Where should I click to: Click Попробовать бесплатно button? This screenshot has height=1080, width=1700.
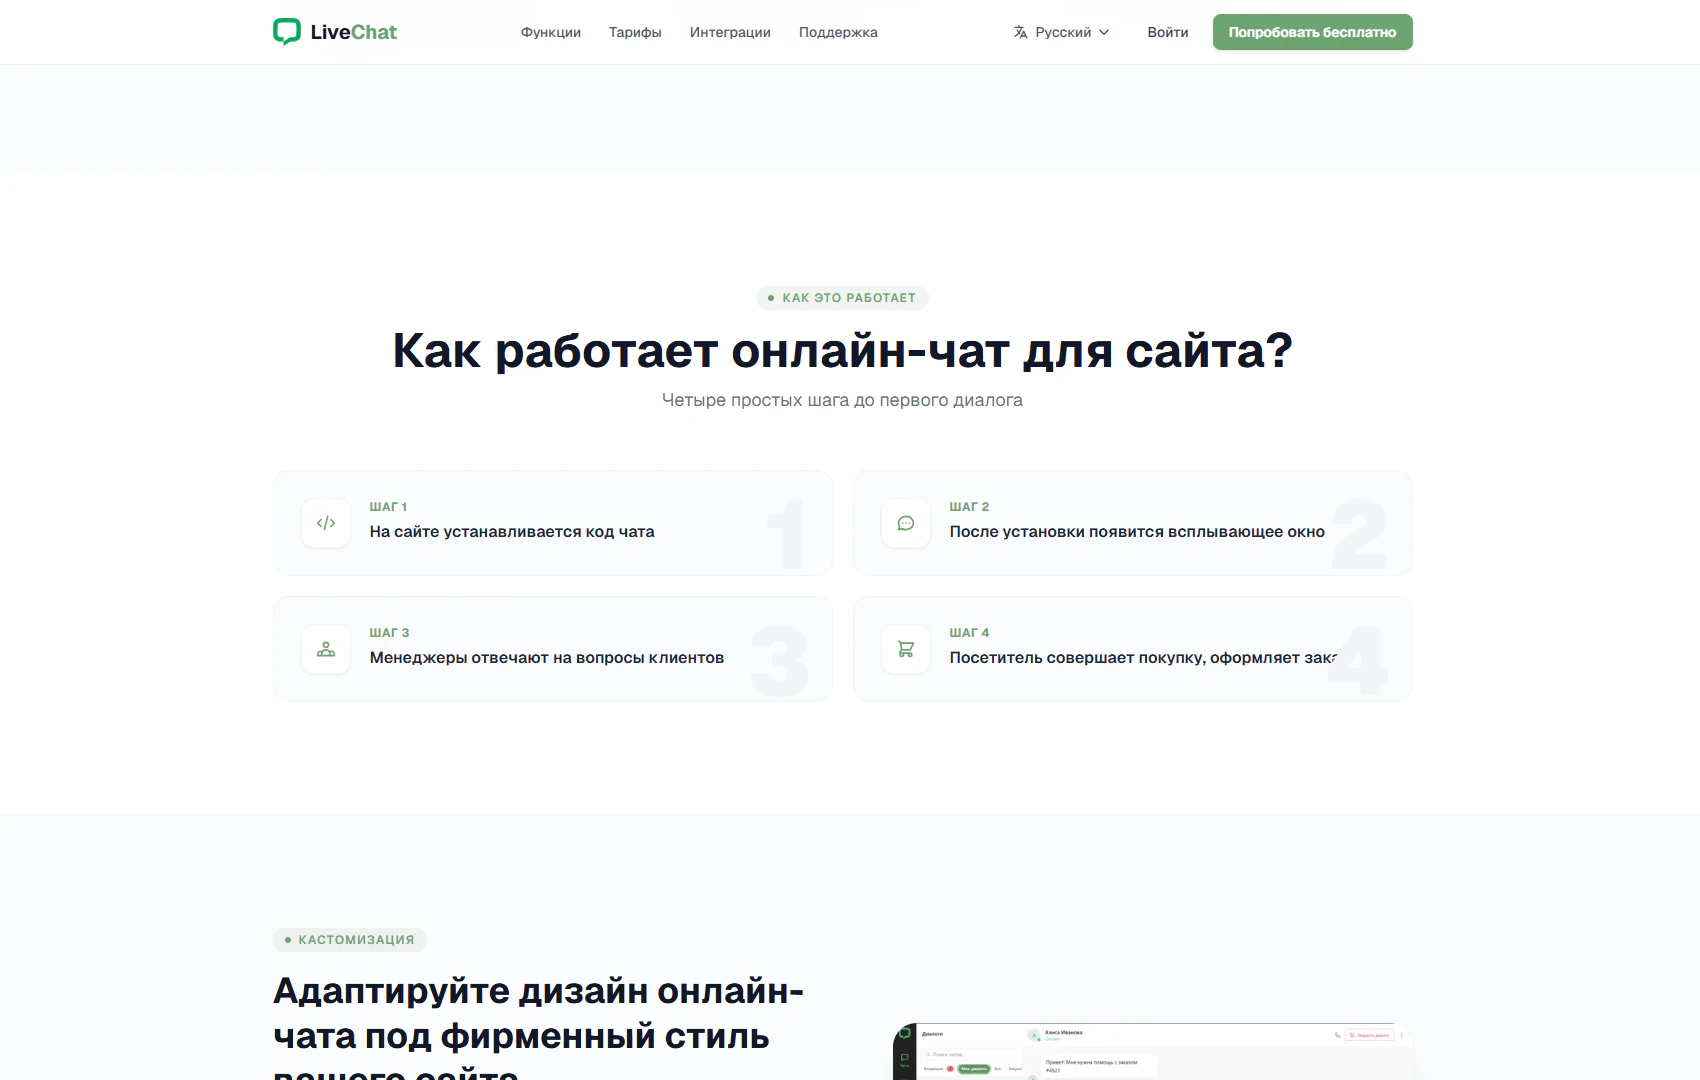1312,32
